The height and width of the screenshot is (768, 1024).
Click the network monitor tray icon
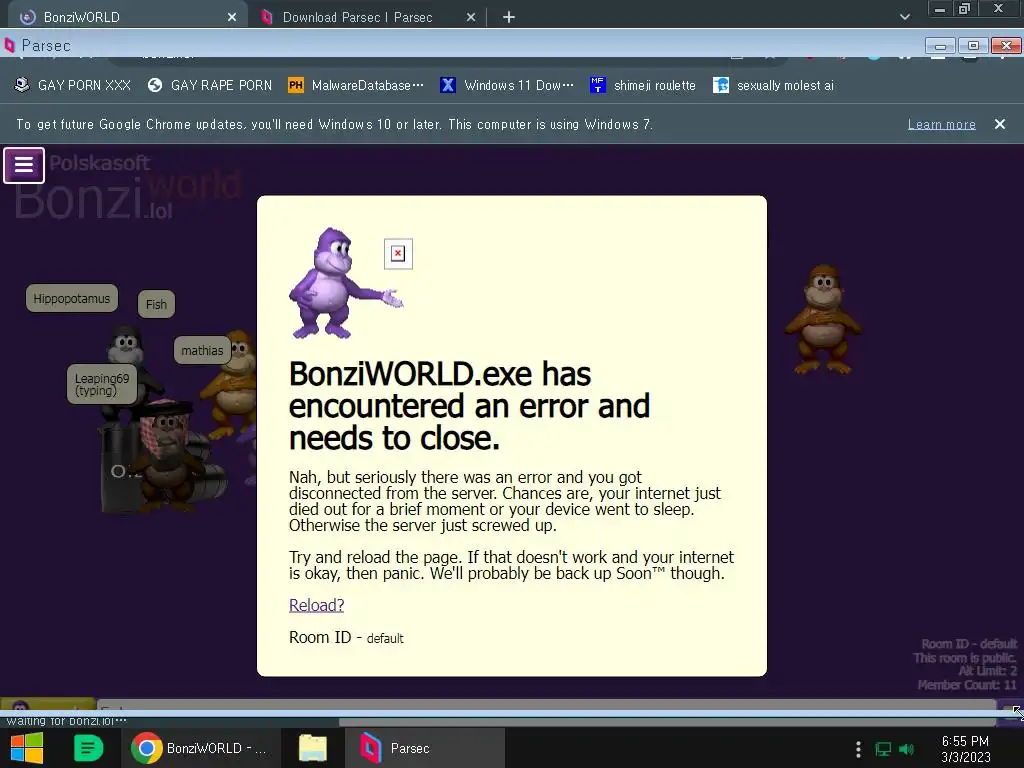tap(883, 749)
